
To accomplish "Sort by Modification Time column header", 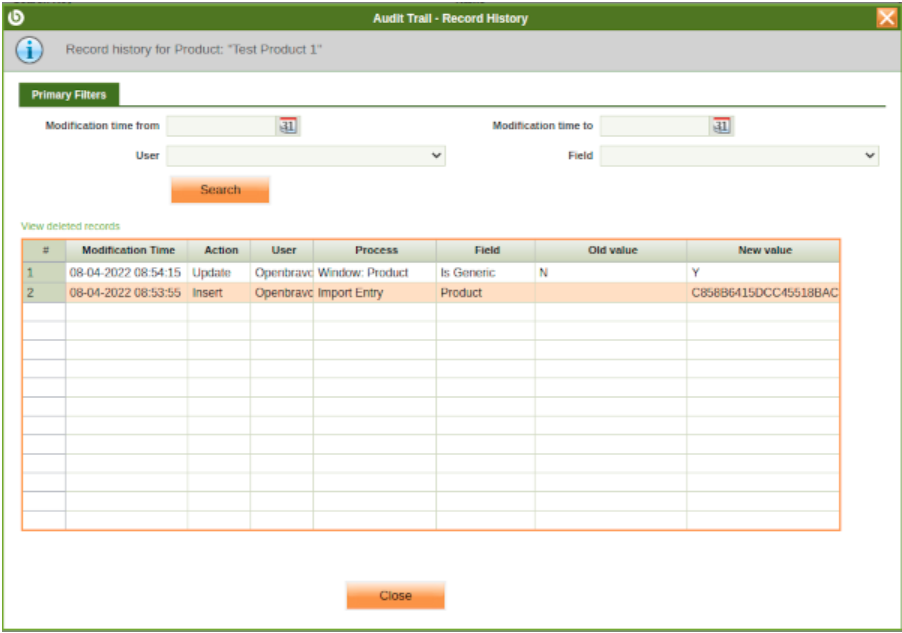I will tap(128, 250).
